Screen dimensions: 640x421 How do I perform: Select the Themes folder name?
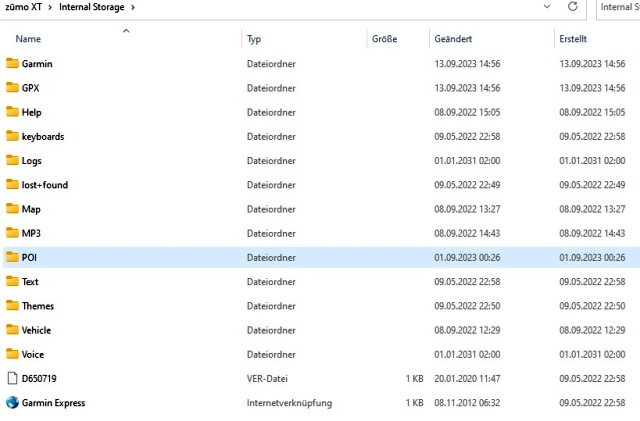38,306
